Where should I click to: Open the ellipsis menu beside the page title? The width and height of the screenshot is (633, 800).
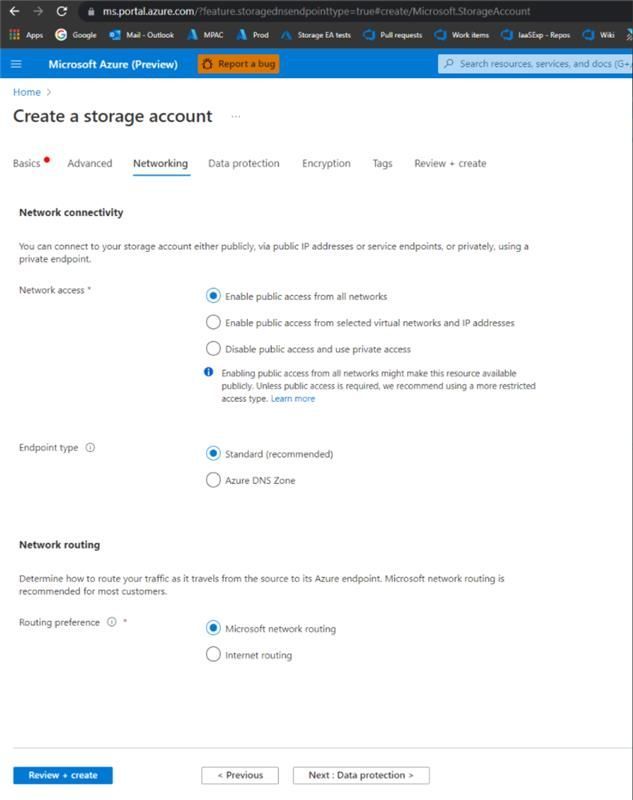(x=236, y=116)
